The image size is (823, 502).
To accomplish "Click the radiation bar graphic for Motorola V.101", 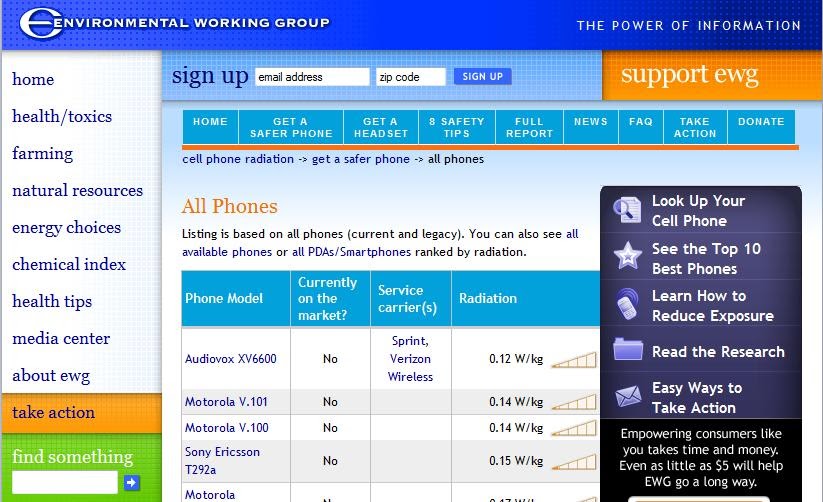I will coord(574,402).
